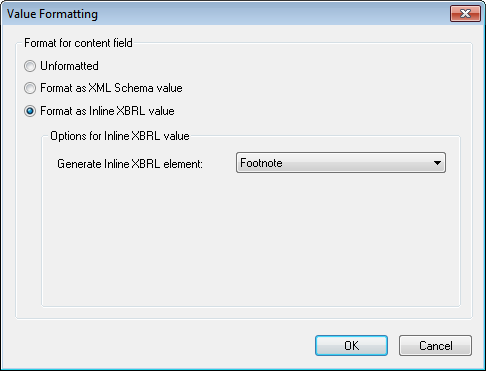Expand the Footnote dropdown arrow
Screen dimensions: 486x371
[437, 163]
